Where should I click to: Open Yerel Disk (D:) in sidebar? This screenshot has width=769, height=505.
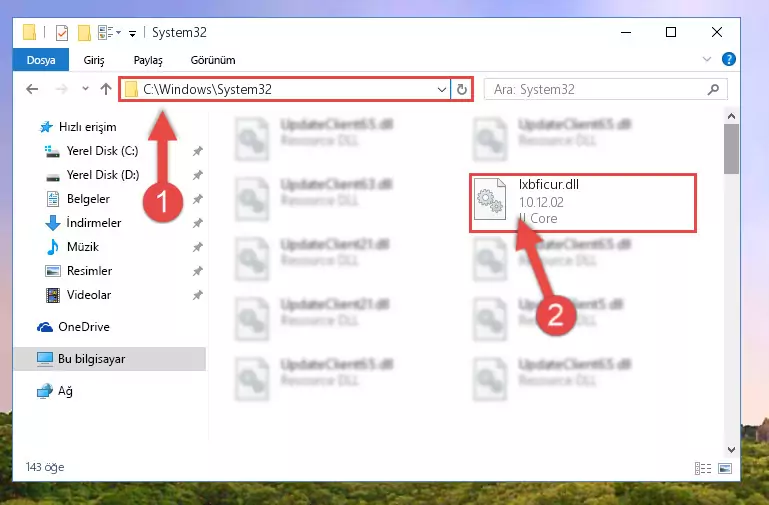click(92, 175)
